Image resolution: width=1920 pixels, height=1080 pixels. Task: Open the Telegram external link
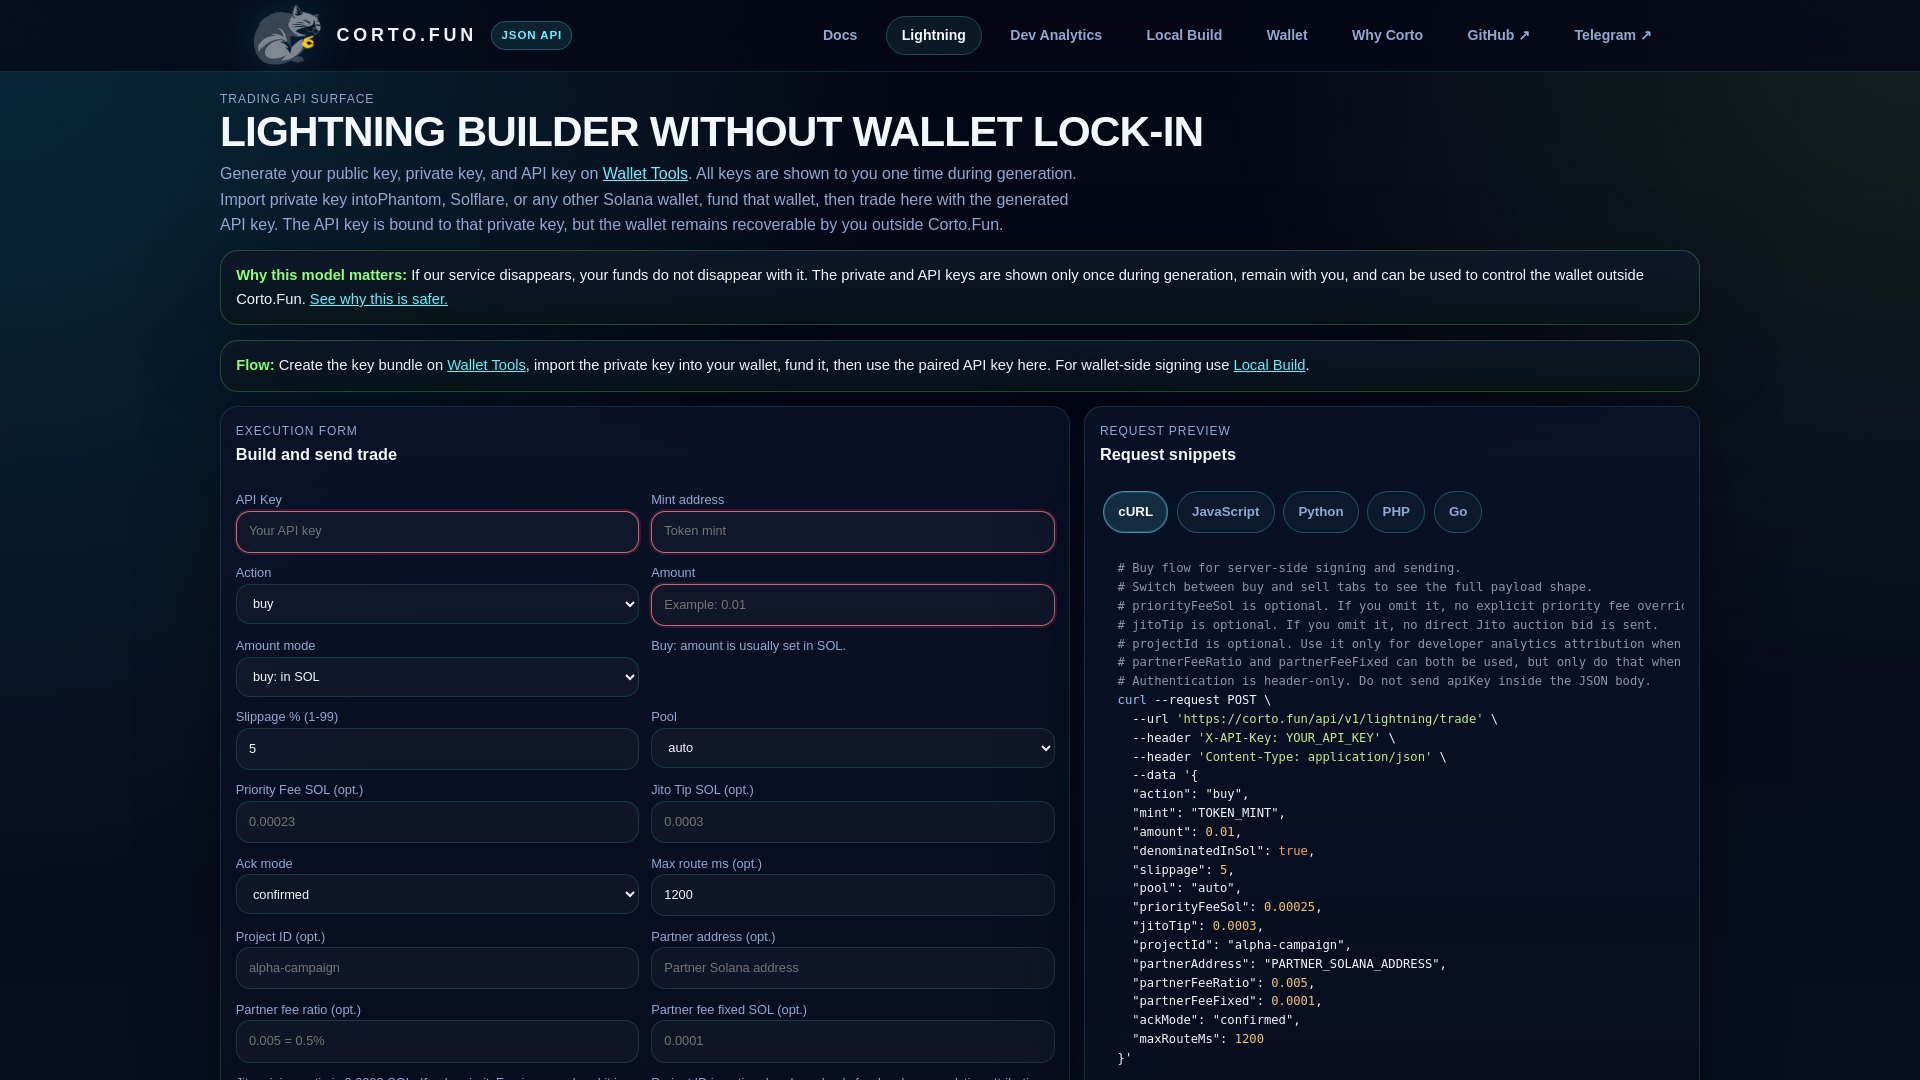pyautogui.click(x=1613, y=35)
